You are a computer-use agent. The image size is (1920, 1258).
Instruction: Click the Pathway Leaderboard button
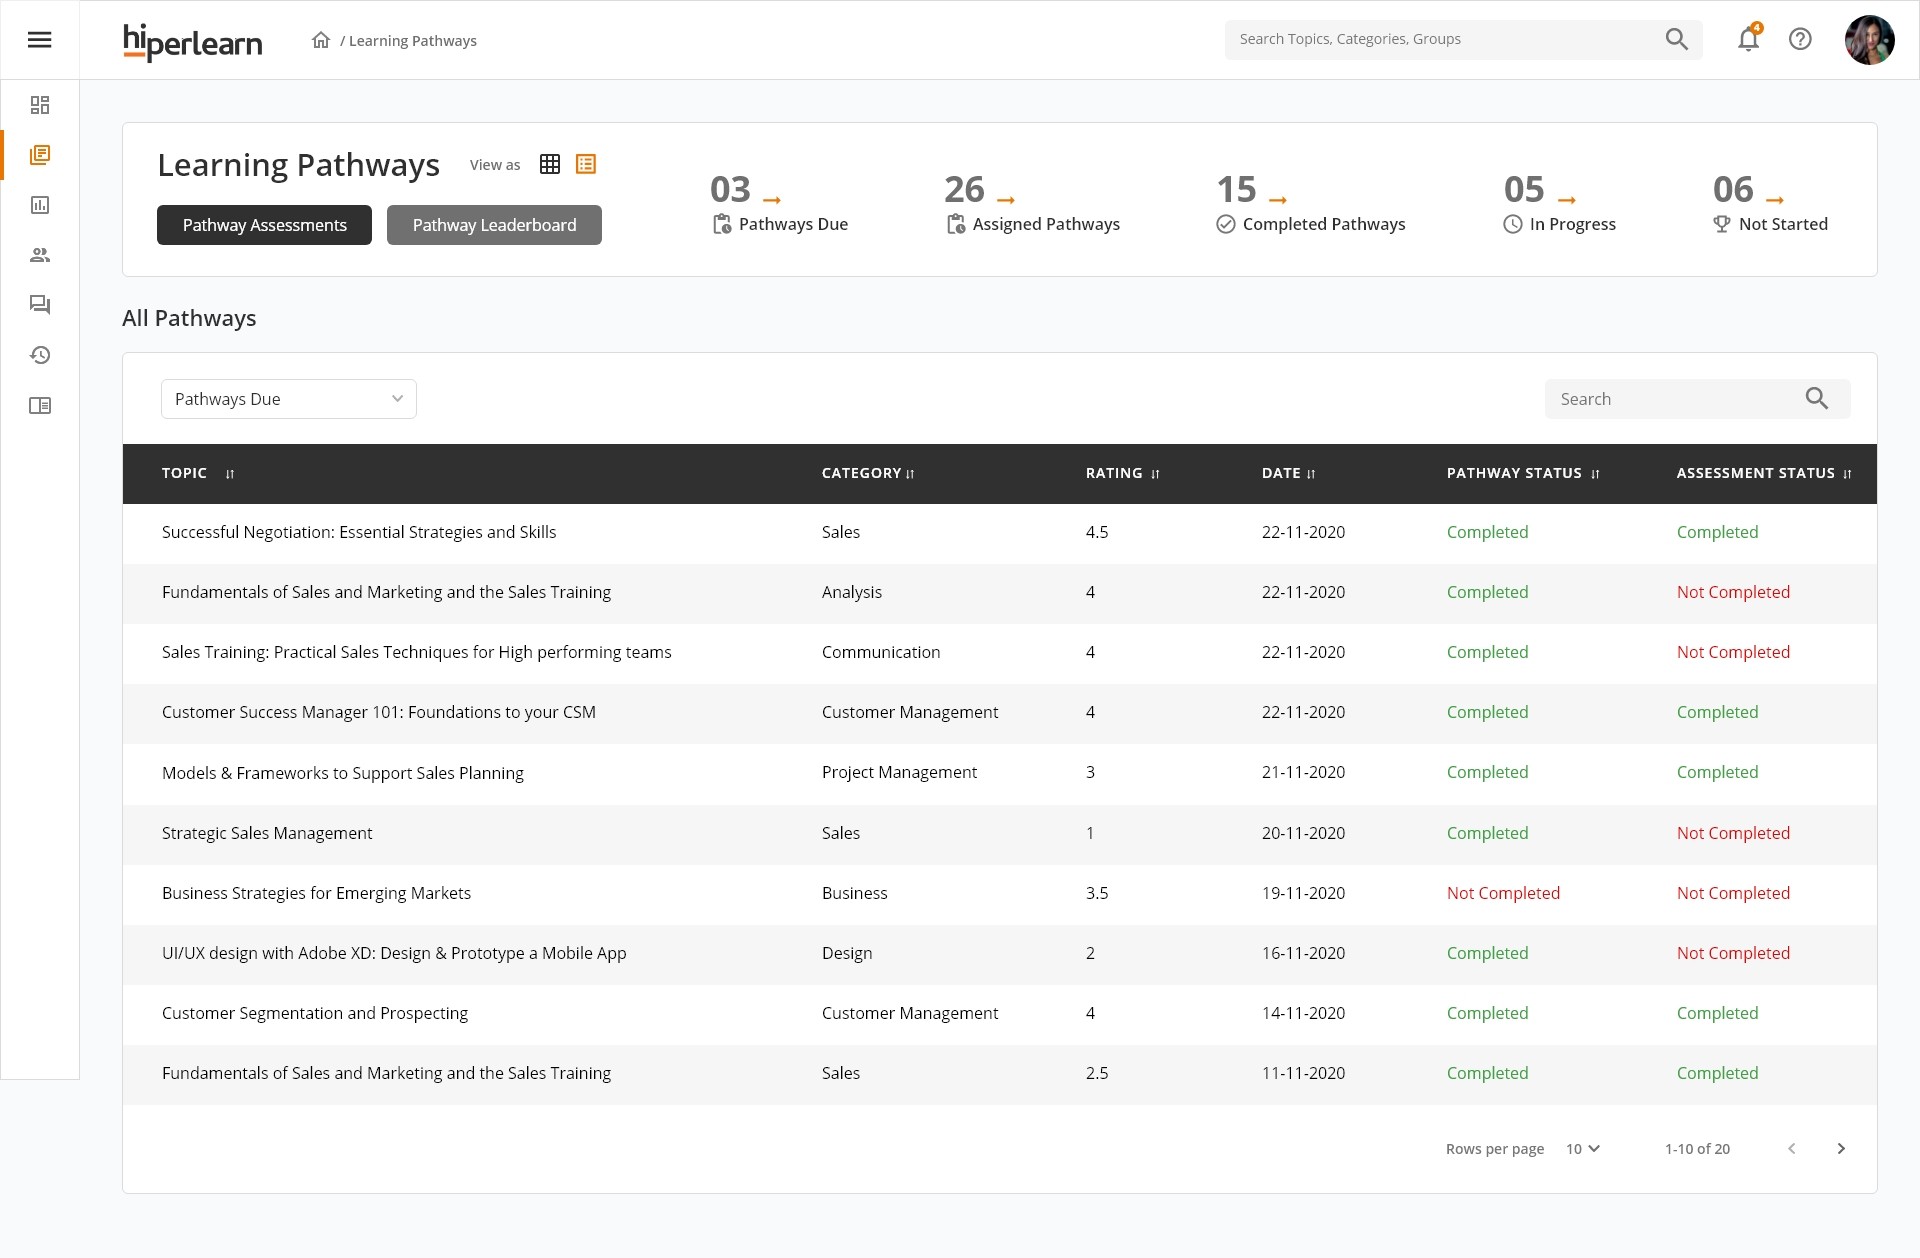click(494, 225)
